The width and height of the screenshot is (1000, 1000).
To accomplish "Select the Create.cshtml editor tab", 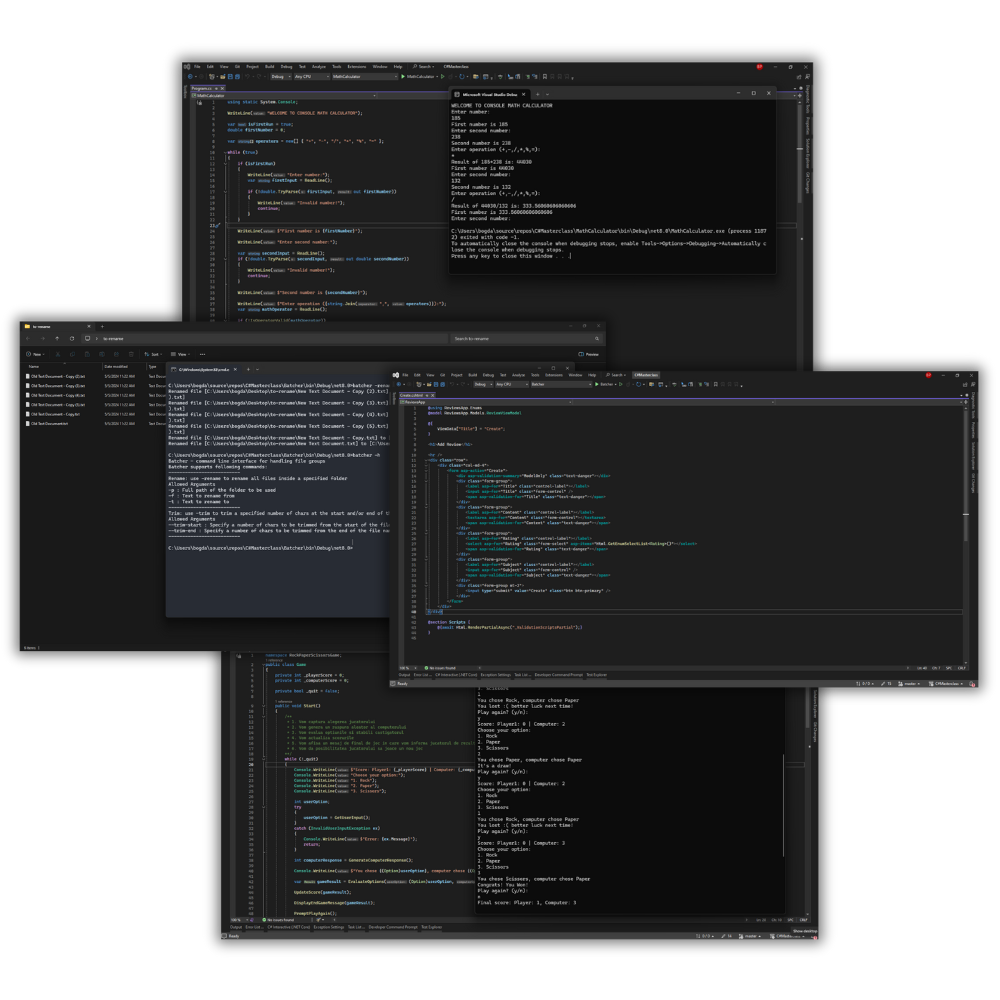I will pos(412,395).
